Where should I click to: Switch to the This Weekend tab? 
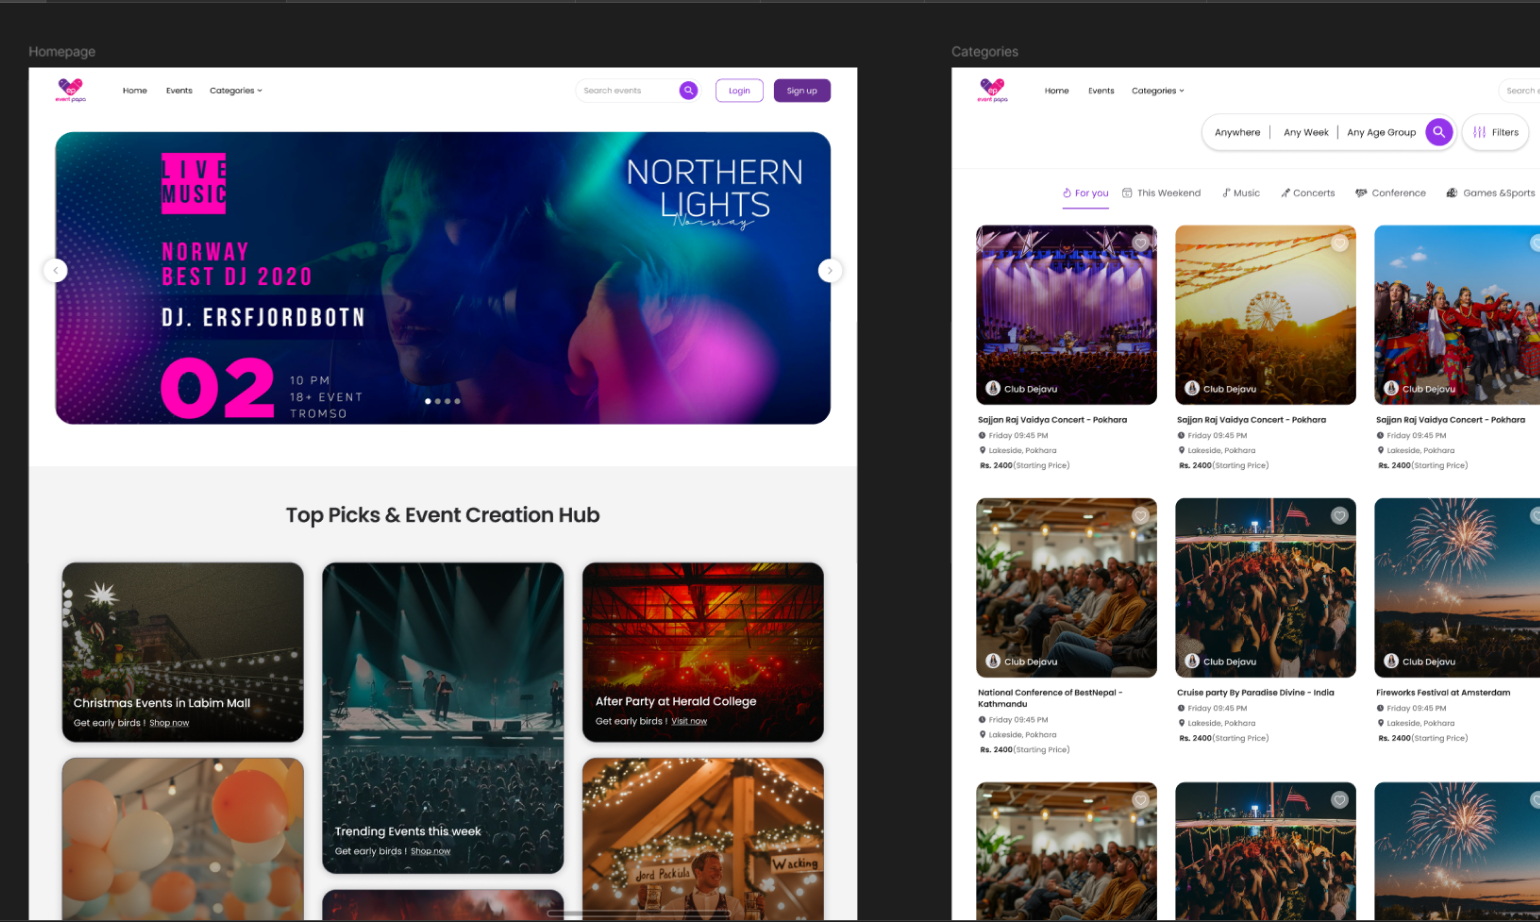[1161, 193]
